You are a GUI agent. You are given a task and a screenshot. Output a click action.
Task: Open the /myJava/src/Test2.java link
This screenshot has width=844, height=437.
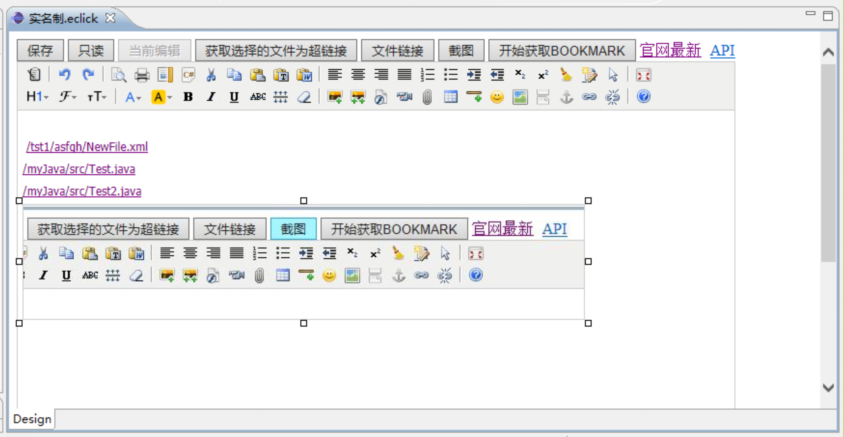82,191
